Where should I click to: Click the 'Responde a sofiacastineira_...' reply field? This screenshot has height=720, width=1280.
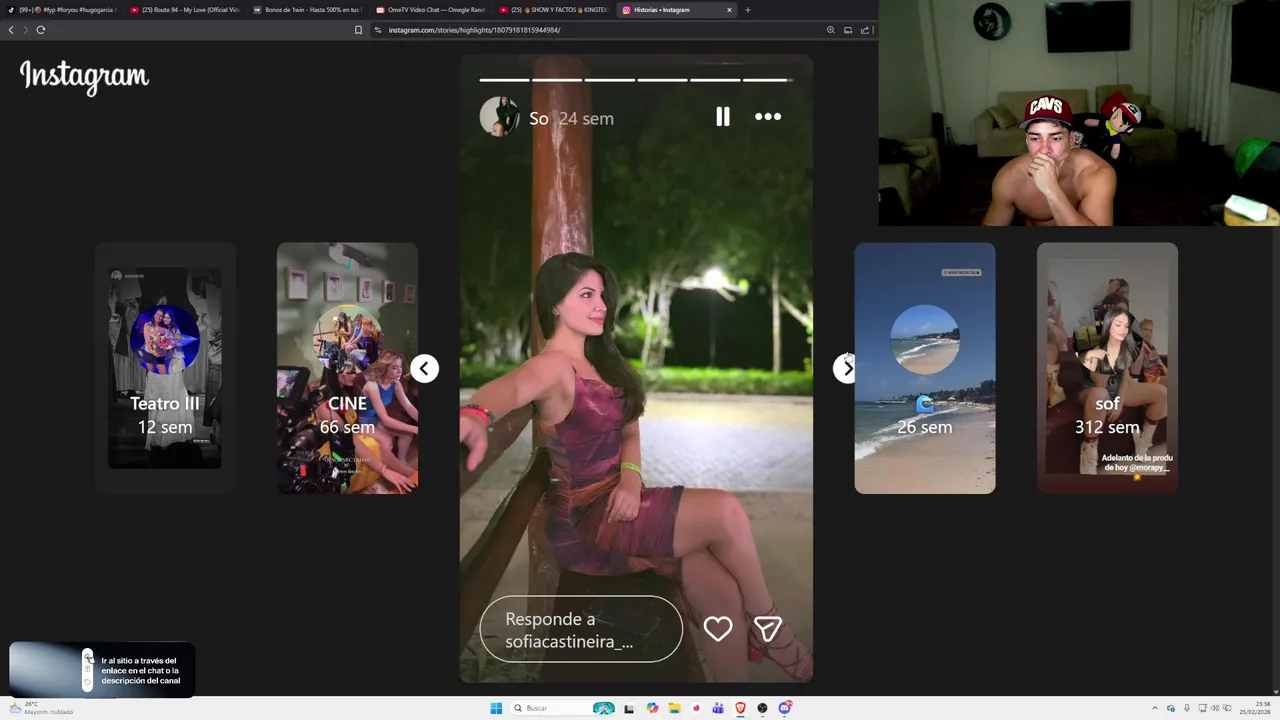tap(581, 629)
